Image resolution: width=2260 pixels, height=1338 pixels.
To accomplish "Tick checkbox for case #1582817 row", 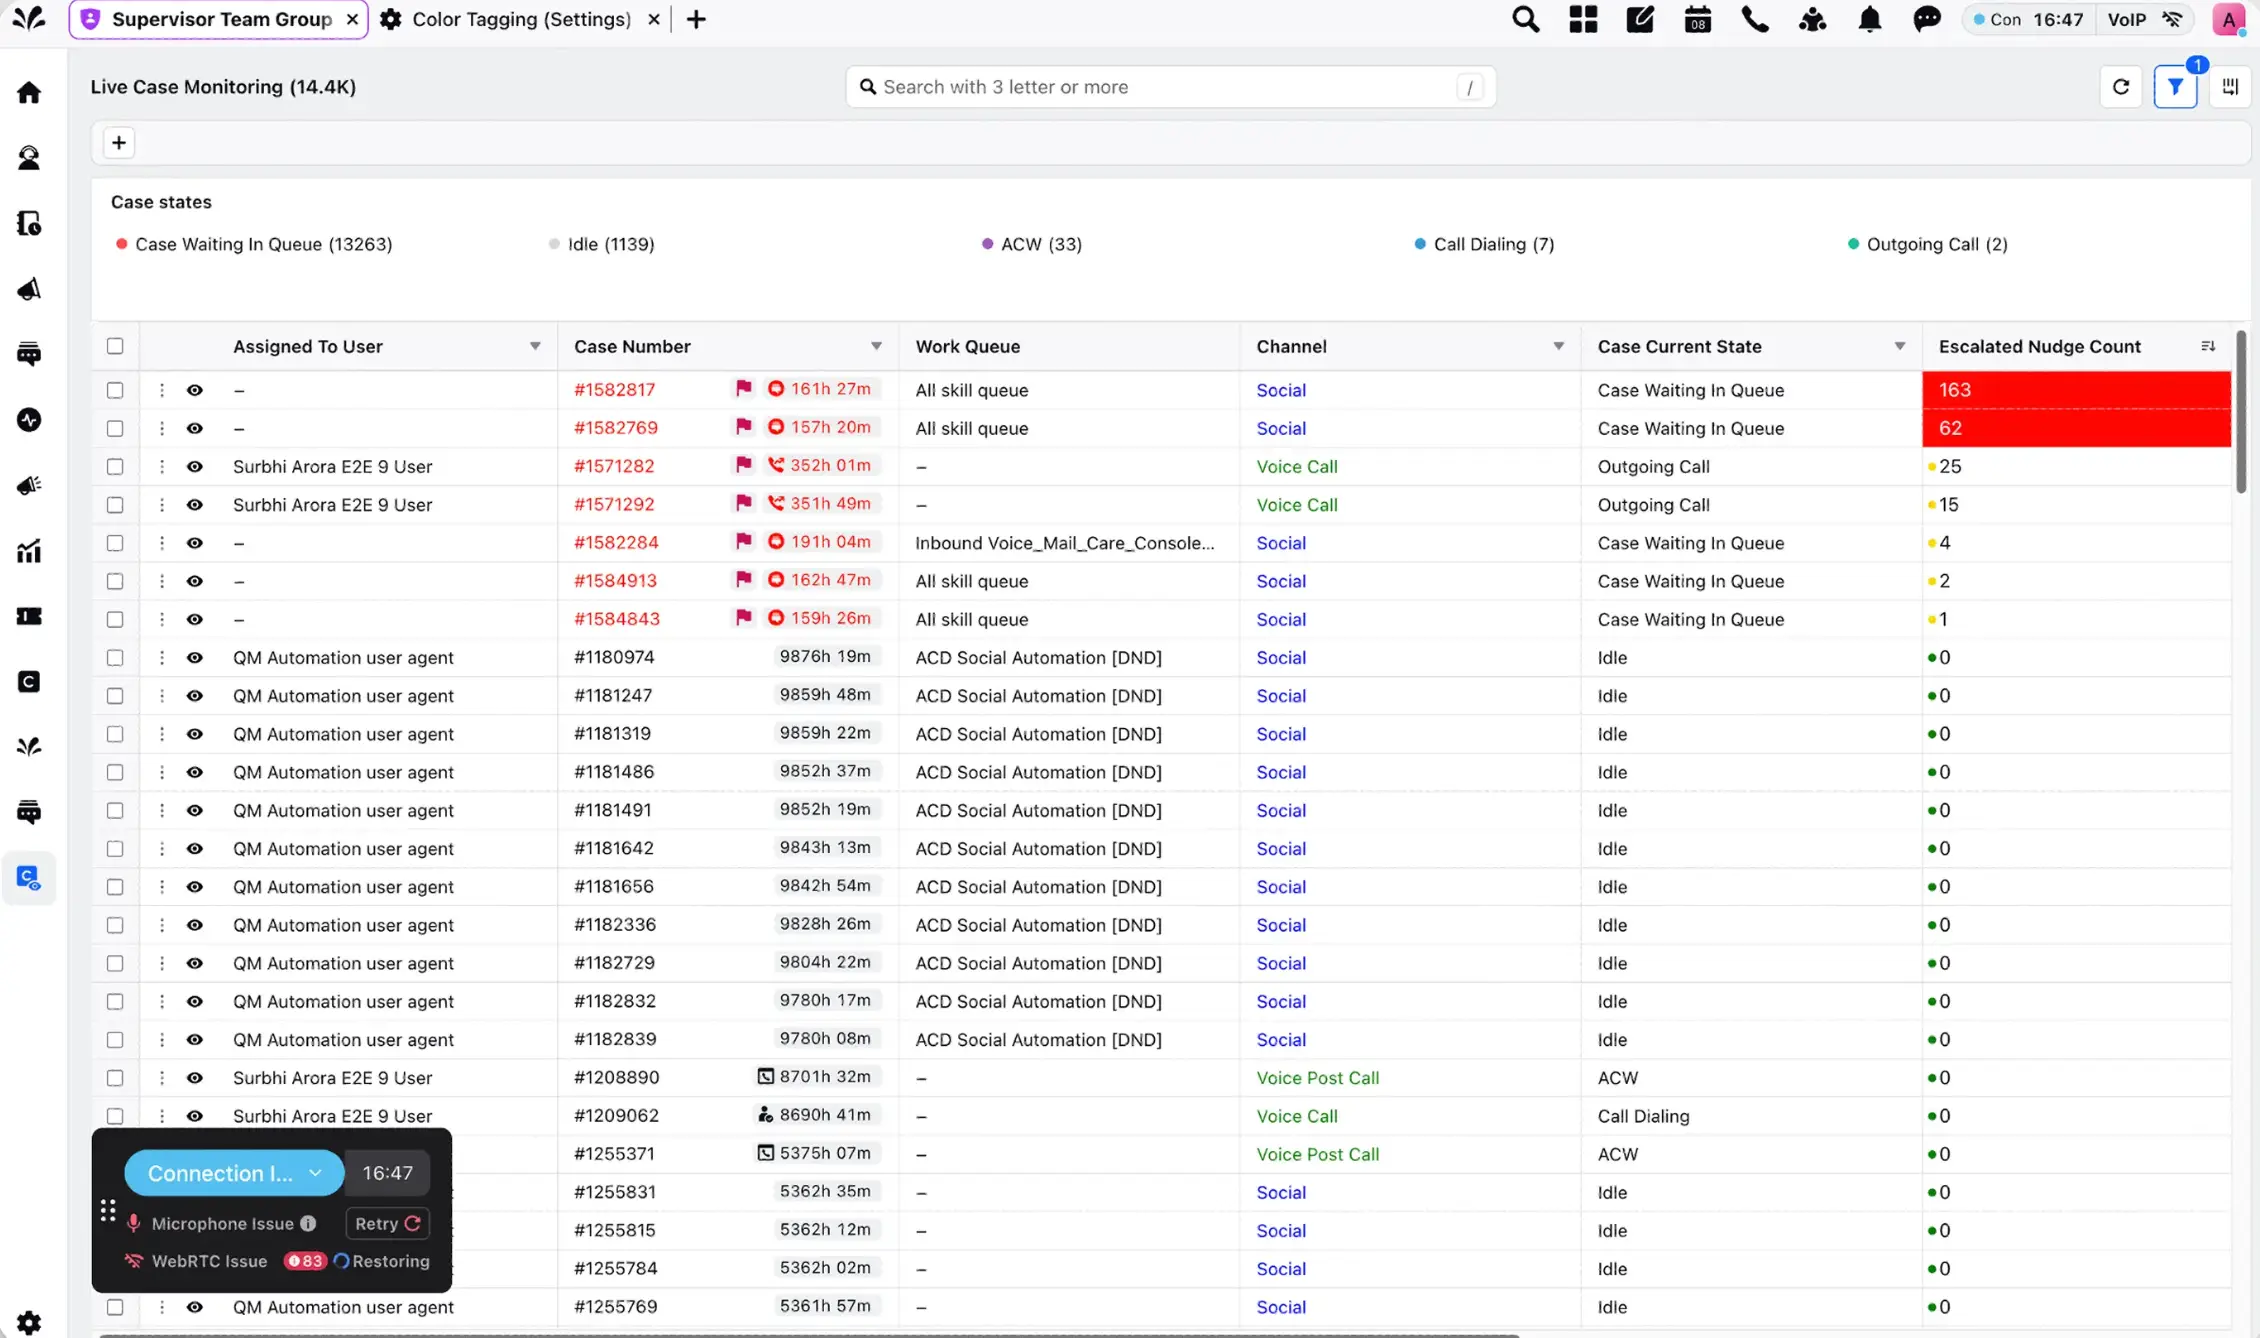I will click(115, 390).
